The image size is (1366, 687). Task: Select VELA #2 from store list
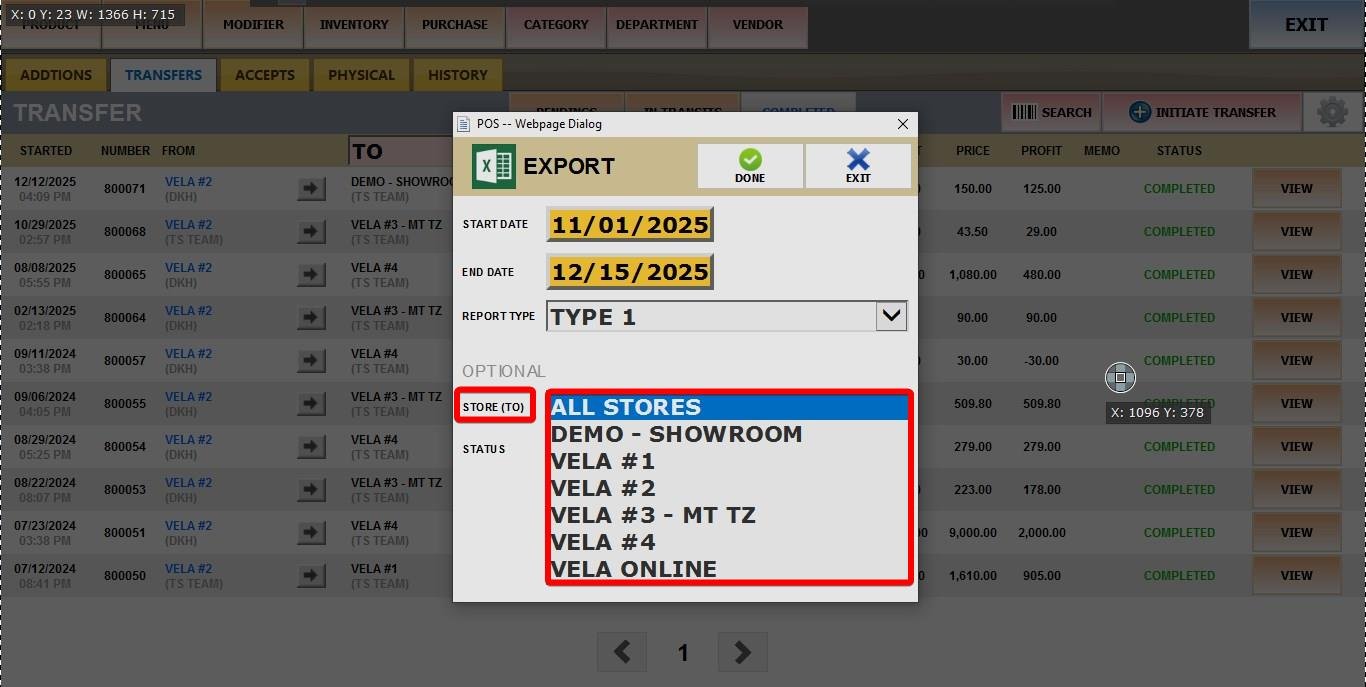[x=603, y=488]
